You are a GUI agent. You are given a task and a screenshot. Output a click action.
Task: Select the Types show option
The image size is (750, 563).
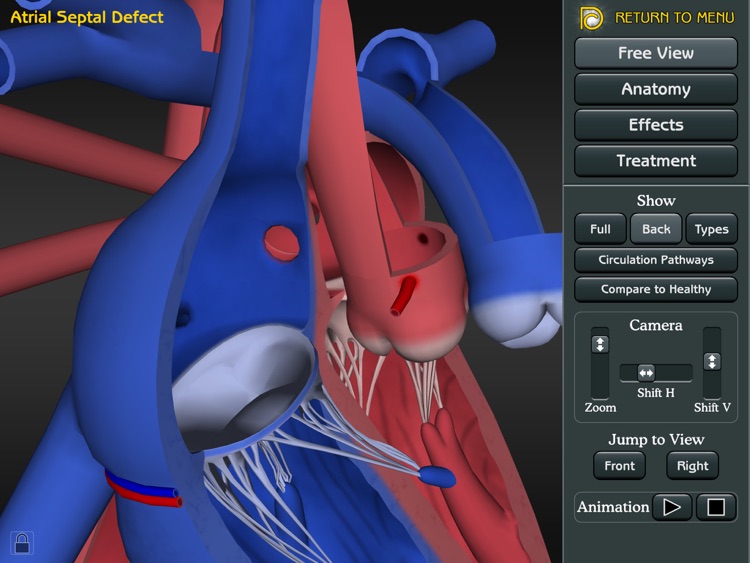click(x=711, y=229)
